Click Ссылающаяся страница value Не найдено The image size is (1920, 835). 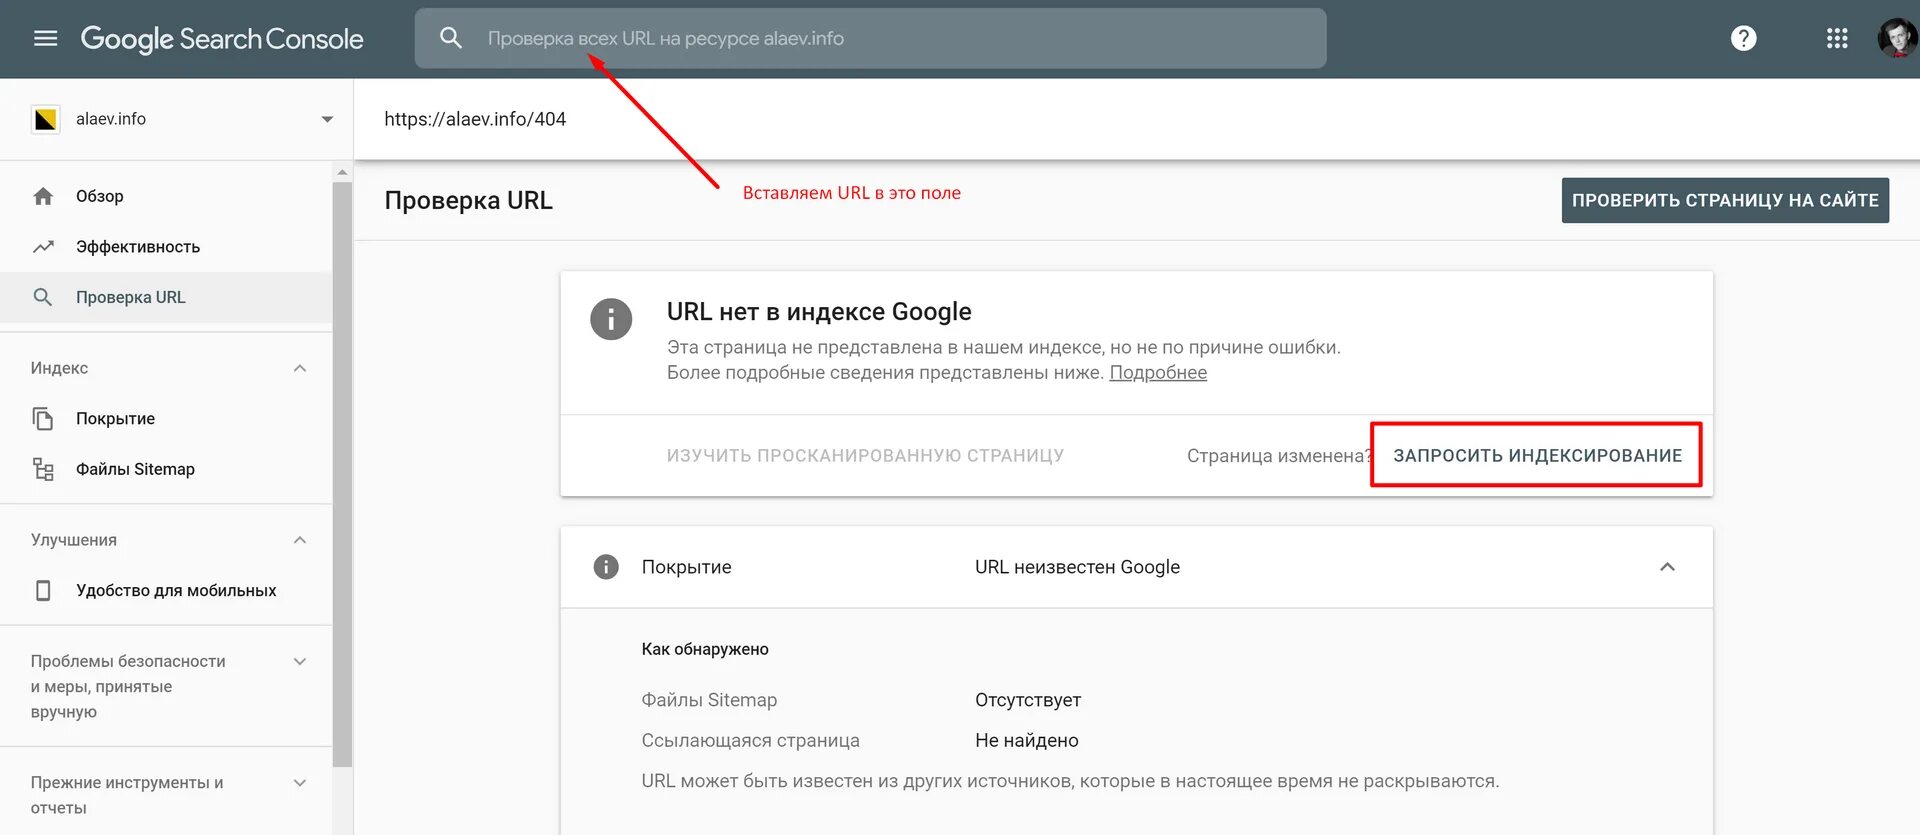tap(1027, 741)
